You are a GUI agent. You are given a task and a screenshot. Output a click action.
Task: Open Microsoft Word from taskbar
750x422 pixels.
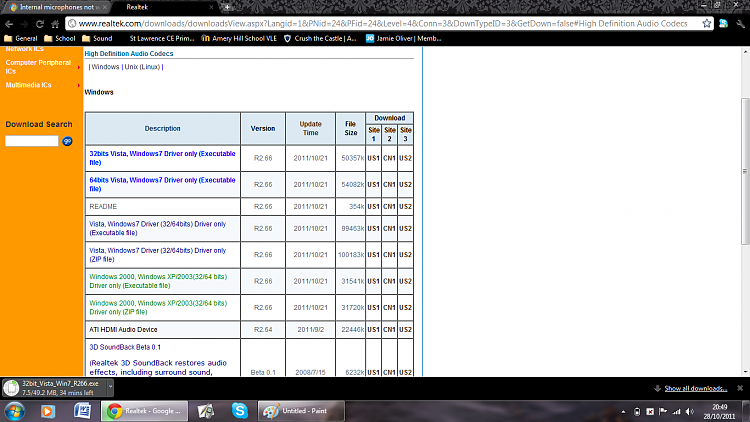[x=82, y=411]
